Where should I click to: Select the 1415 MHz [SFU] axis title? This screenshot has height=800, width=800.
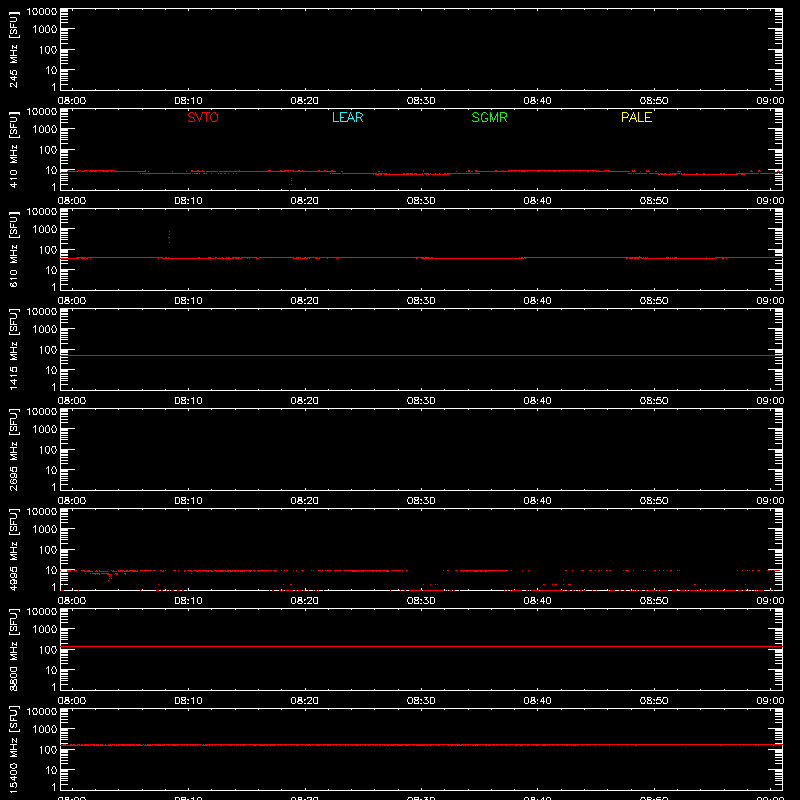pos(13,349)
